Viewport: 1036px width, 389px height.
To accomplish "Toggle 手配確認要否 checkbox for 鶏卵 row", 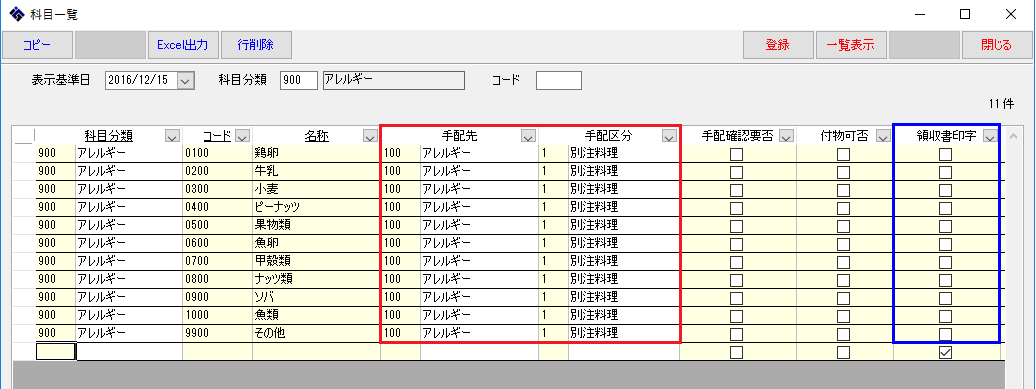I will coord(735,155).
